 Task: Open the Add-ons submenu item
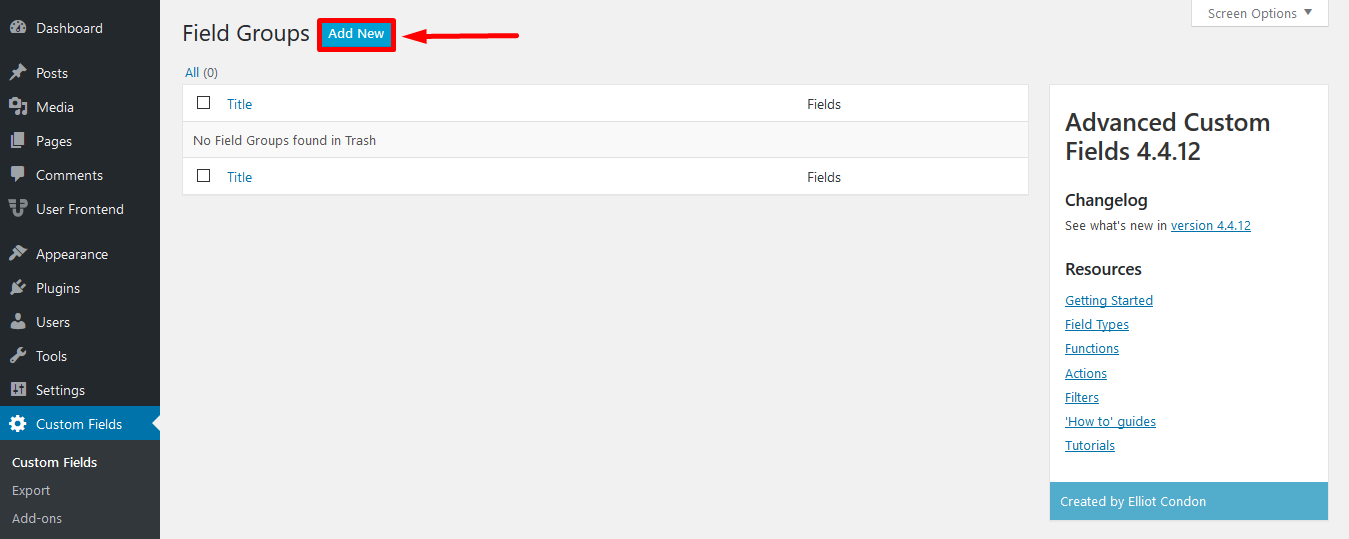[x=37, y=518]
